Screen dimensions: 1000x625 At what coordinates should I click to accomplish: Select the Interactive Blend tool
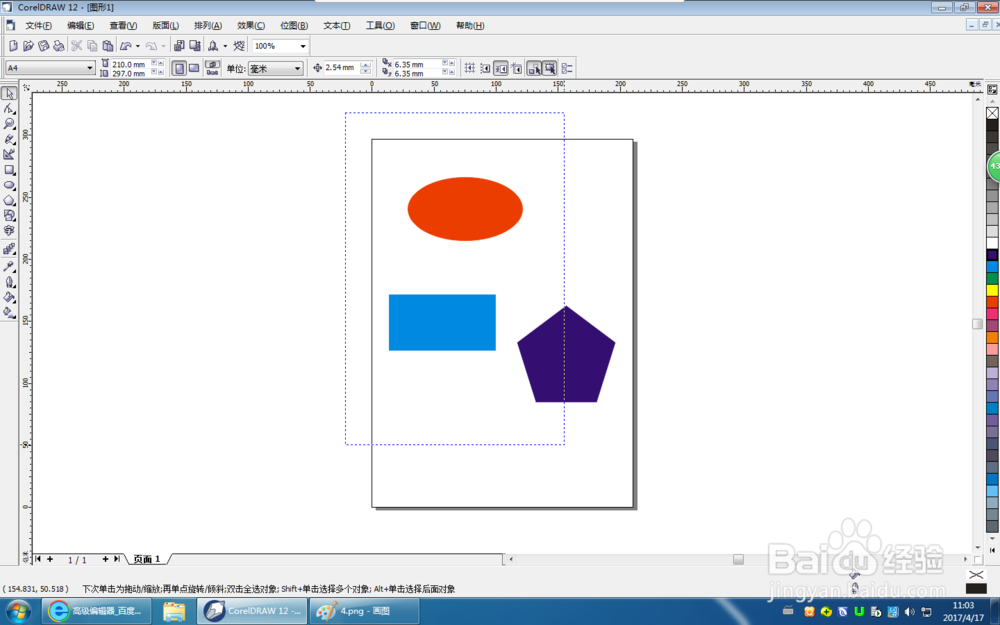9,249
